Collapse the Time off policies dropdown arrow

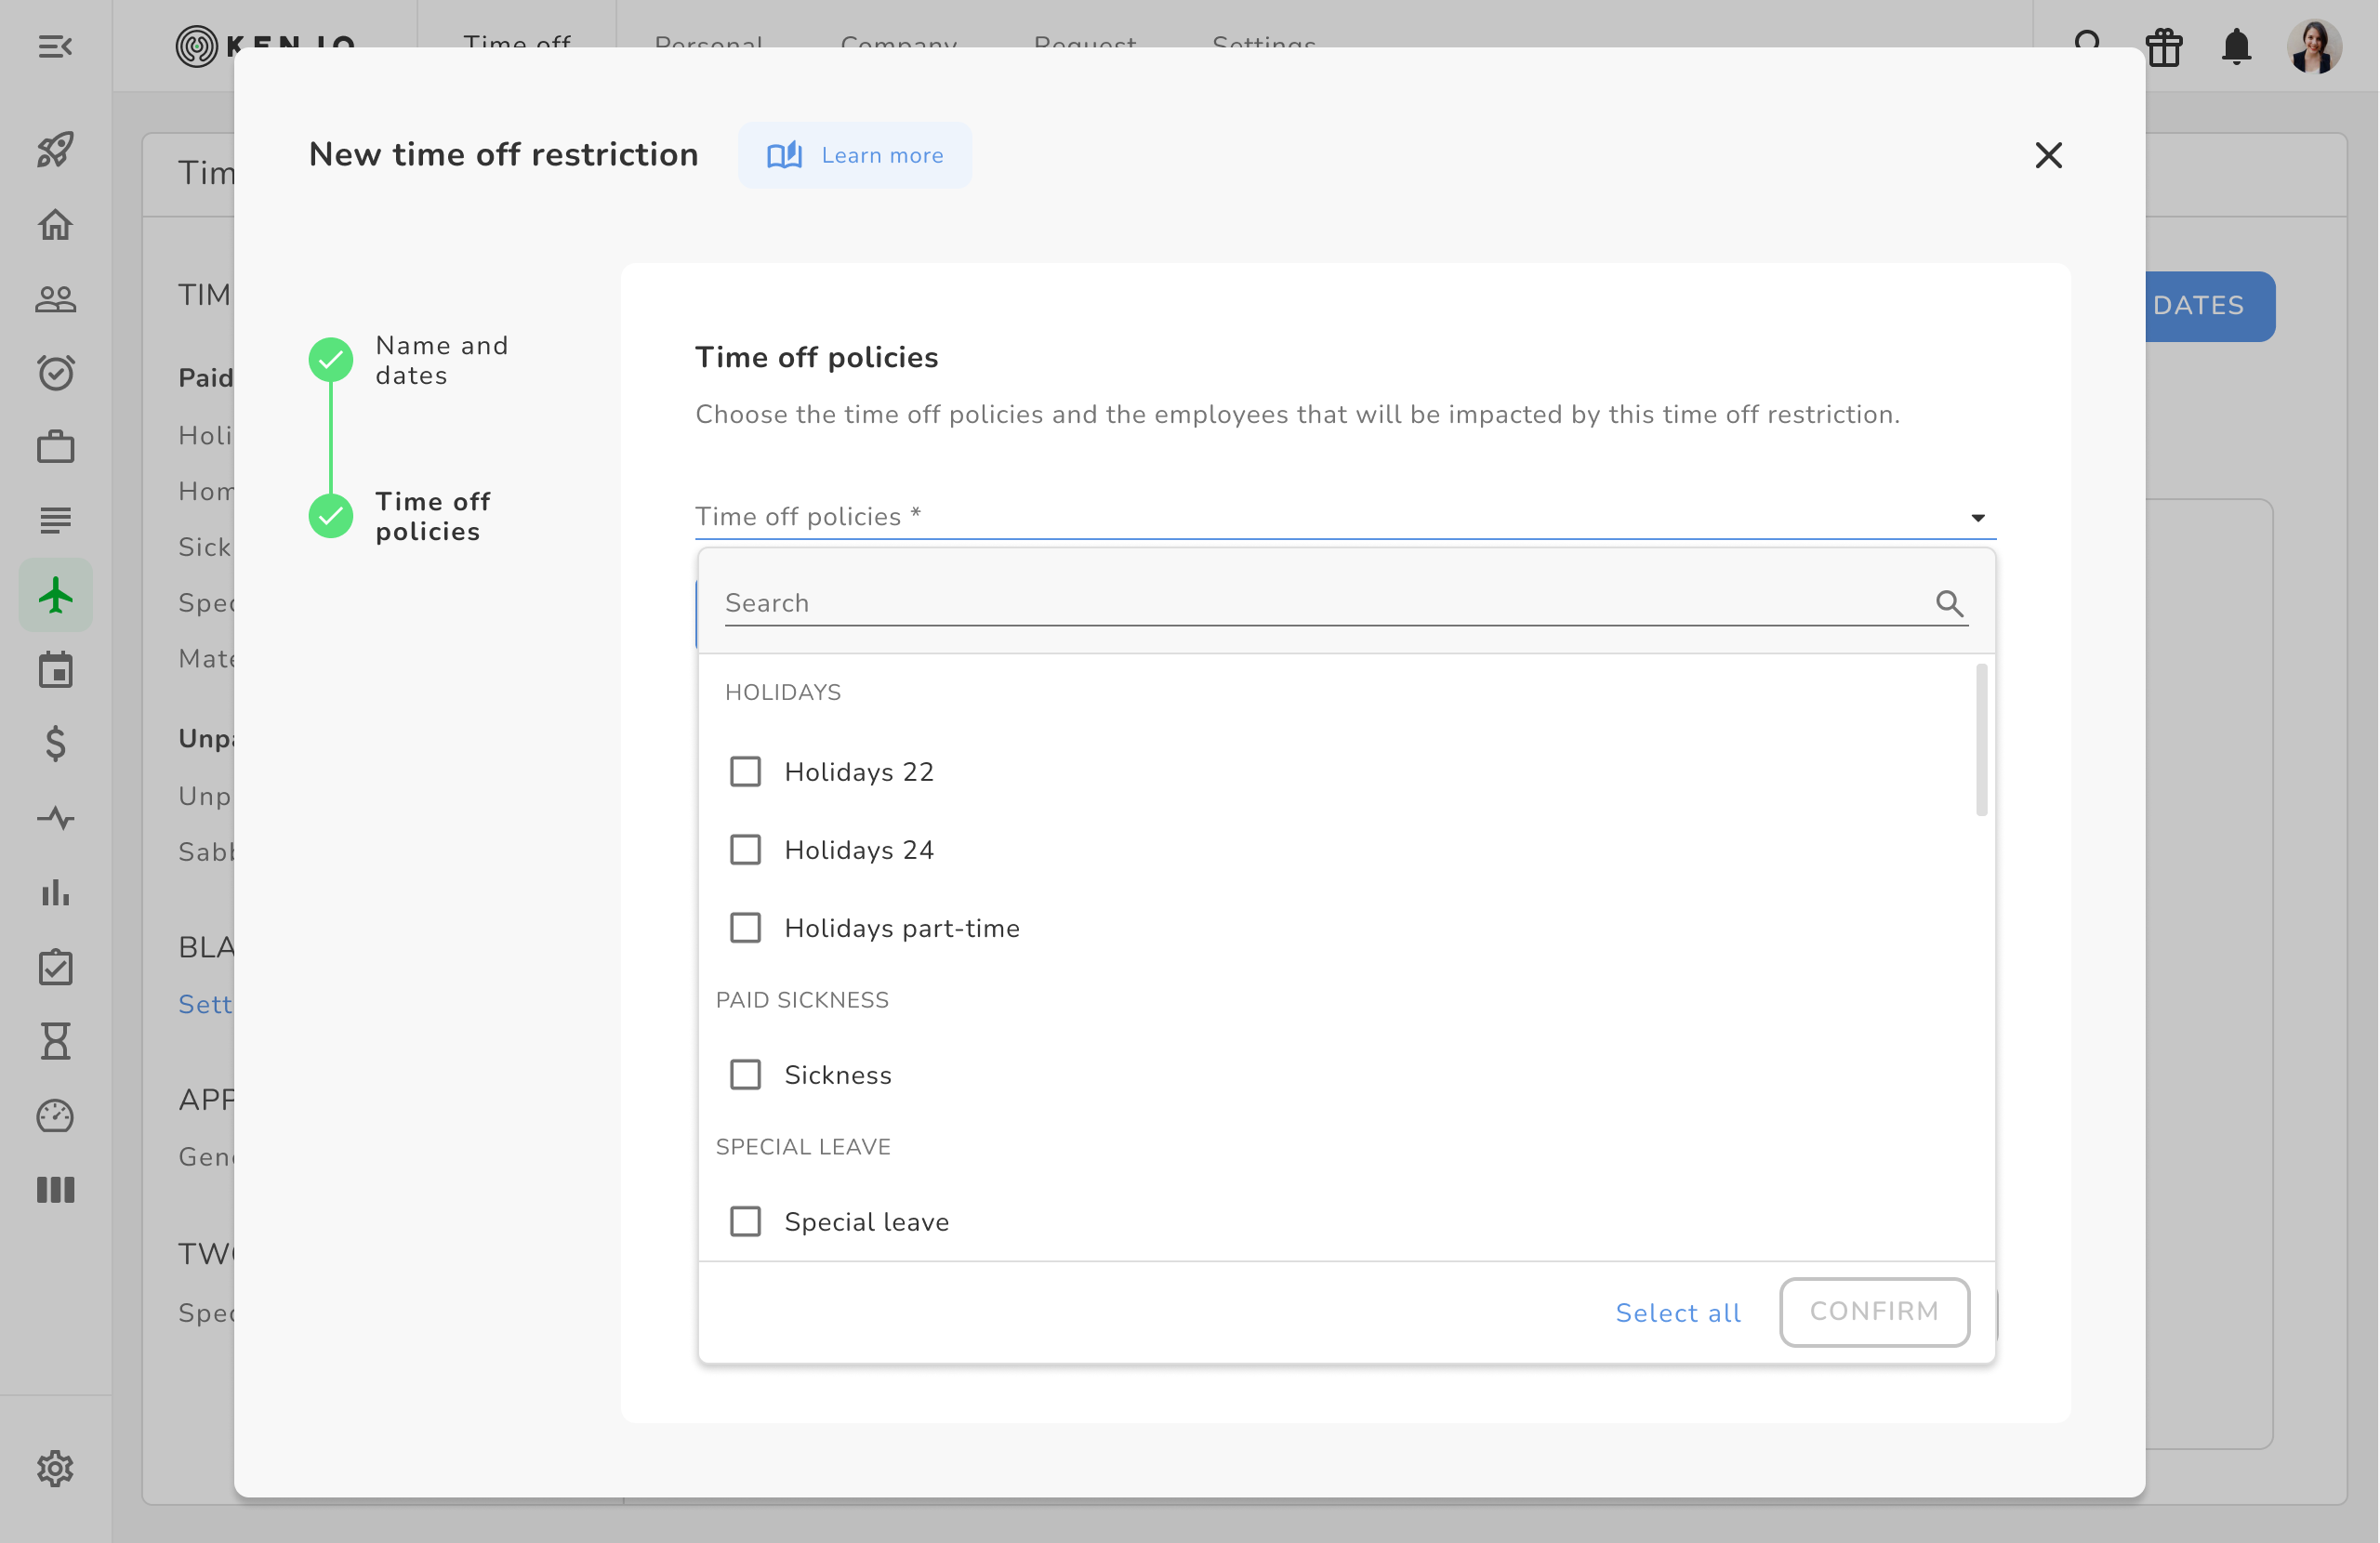click(1977, 517)
